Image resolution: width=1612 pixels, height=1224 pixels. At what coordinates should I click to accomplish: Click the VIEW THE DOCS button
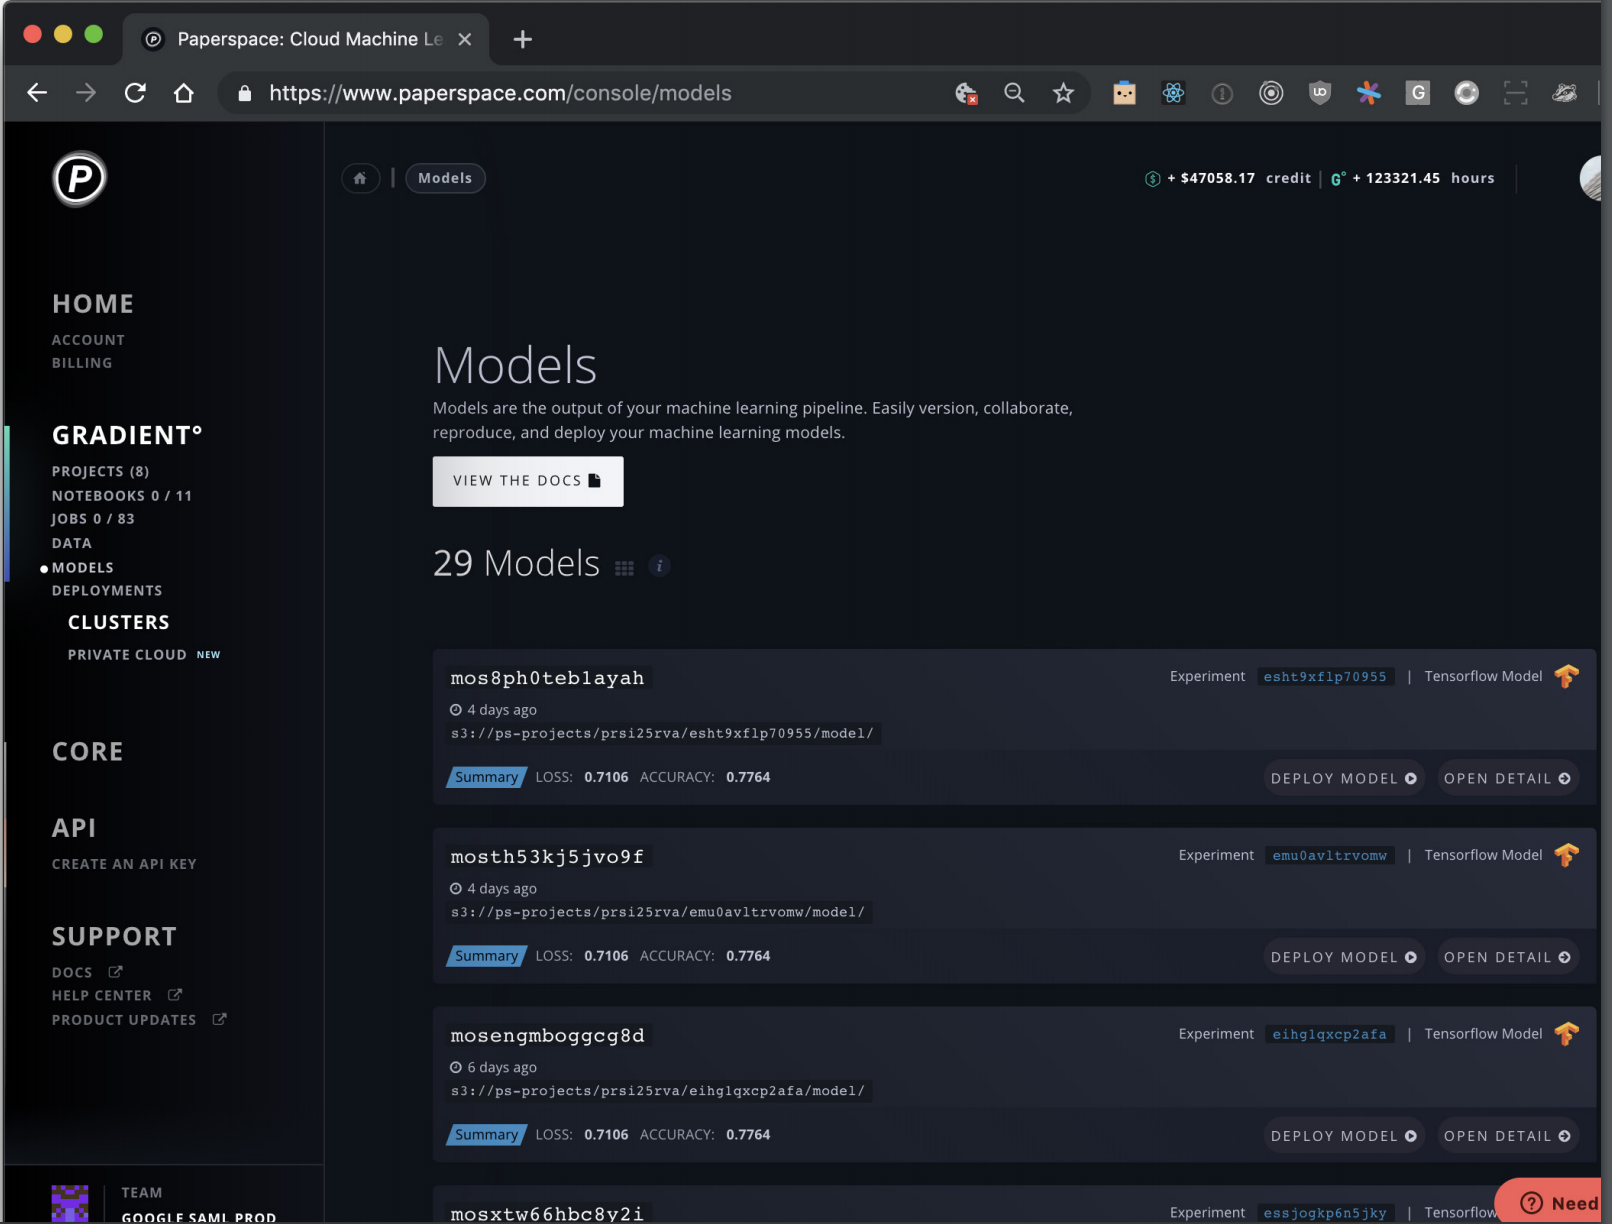click(x=528, y=481)
